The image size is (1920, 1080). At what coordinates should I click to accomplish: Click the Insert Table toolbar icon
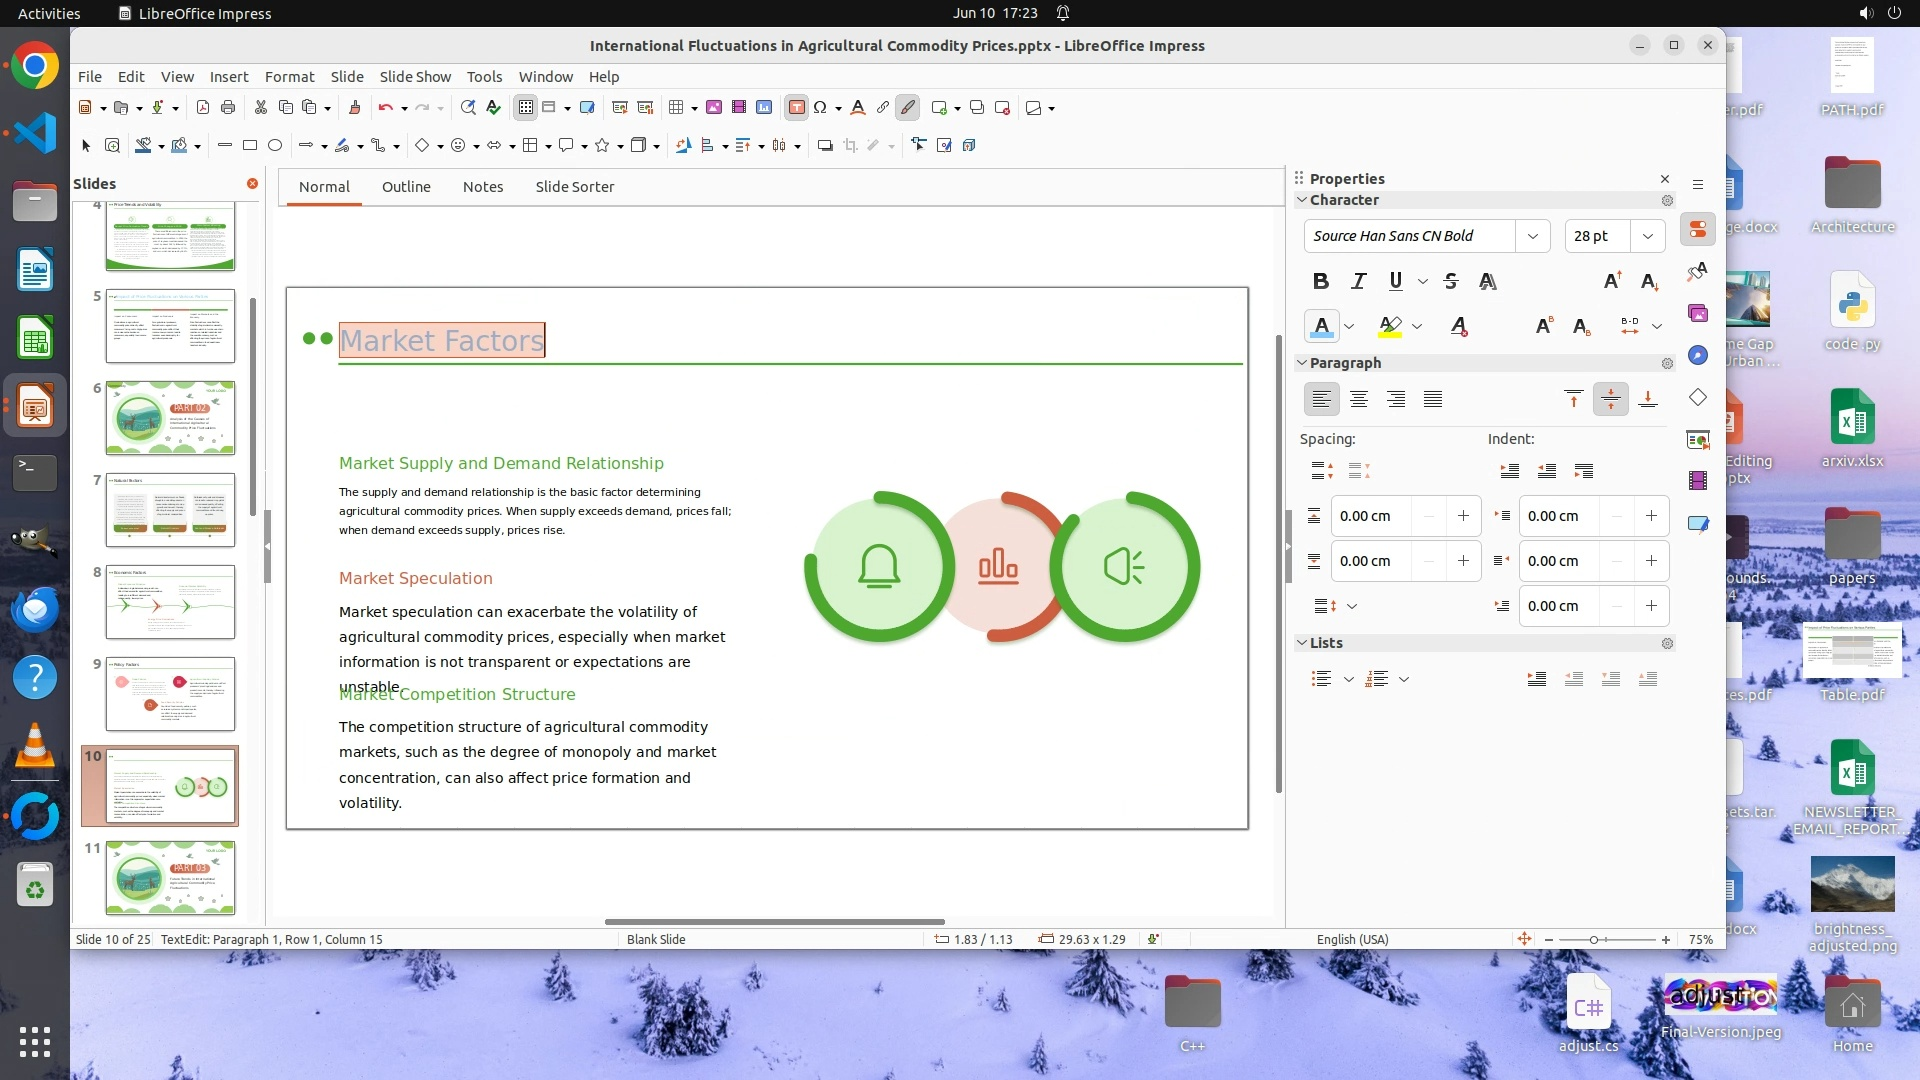pyautogui.click(x=676, y=108)
